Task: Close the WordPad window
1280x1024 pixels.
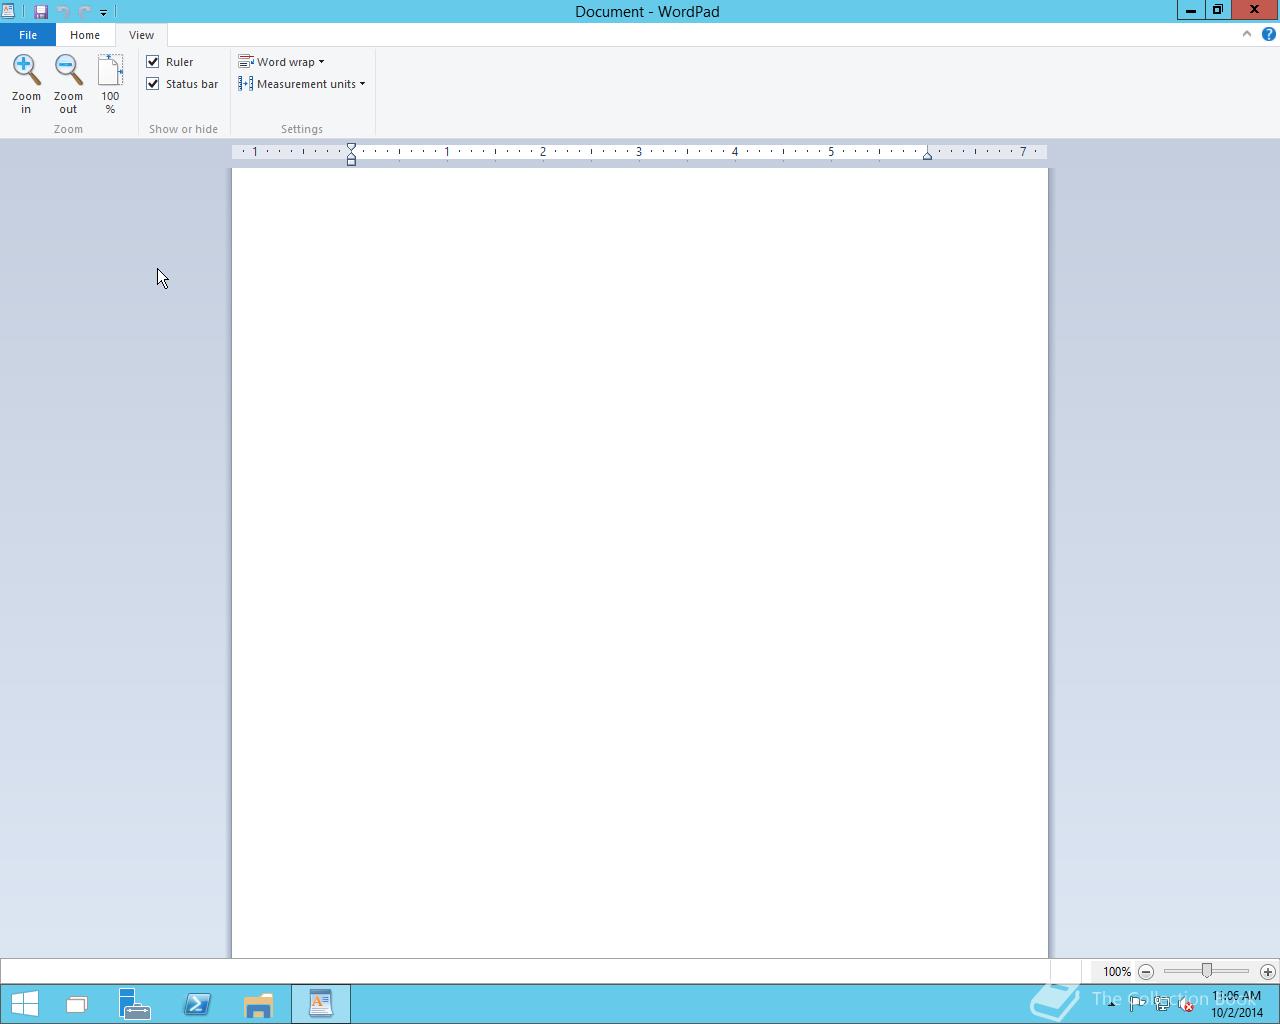Action: click(x=1255, y=11)
